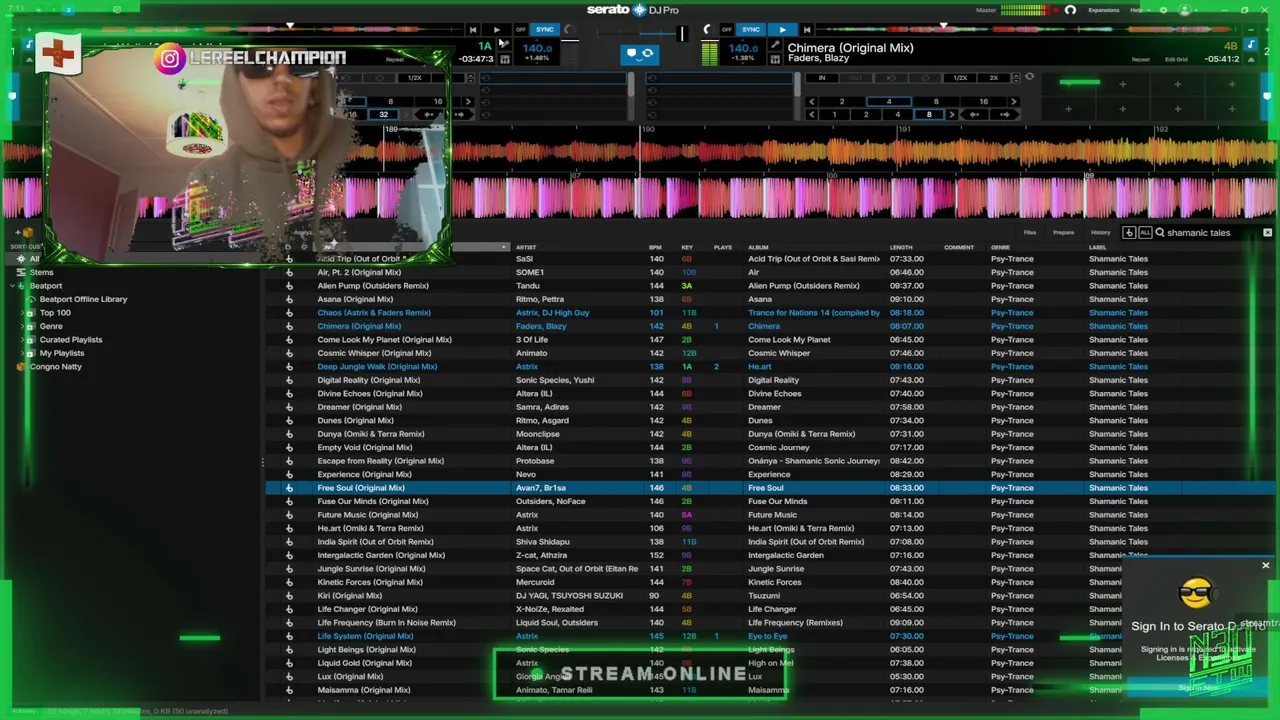Toggle Repeat on right deck
Screen dimensions: 1280x720
(1140, 60)
